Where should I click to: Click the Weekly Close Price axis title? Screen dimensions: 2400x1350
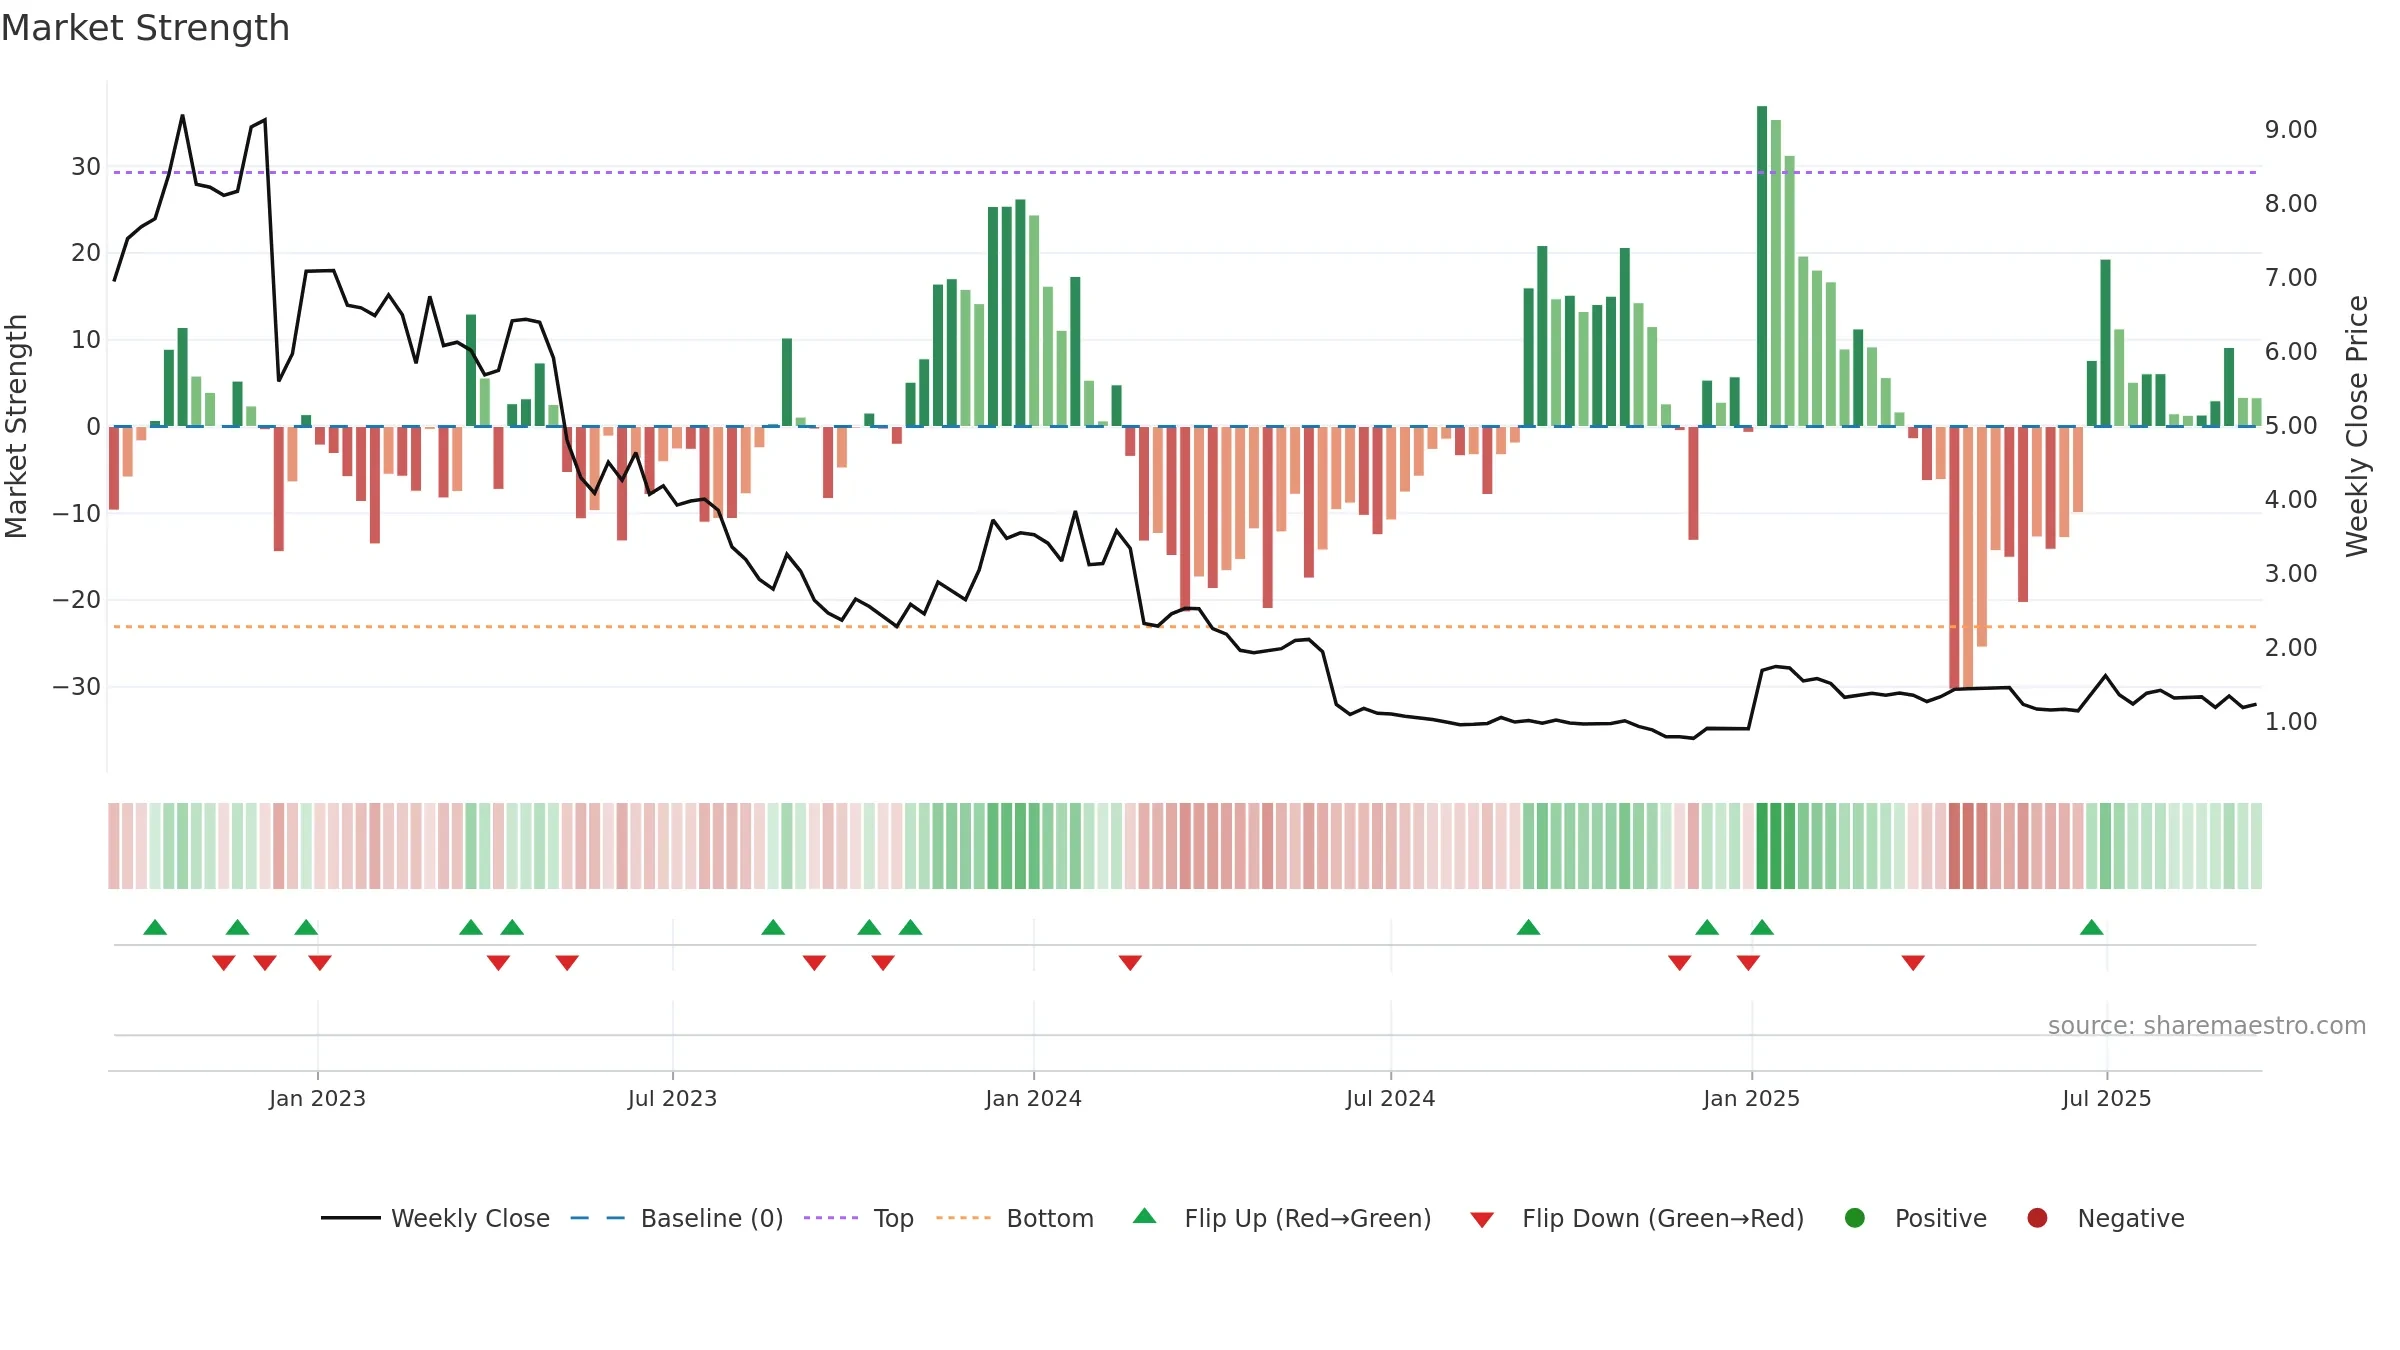[x=2357, y=426]
